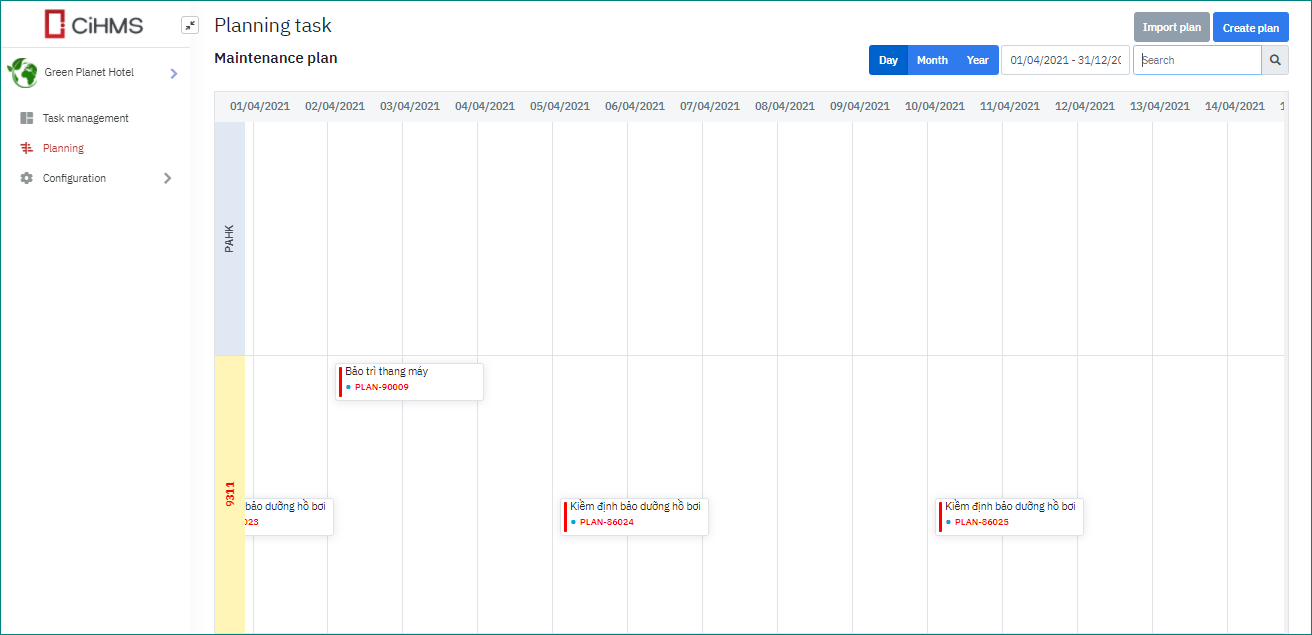
Task: Switch the view to Day
Action: [x=888, y=60]
